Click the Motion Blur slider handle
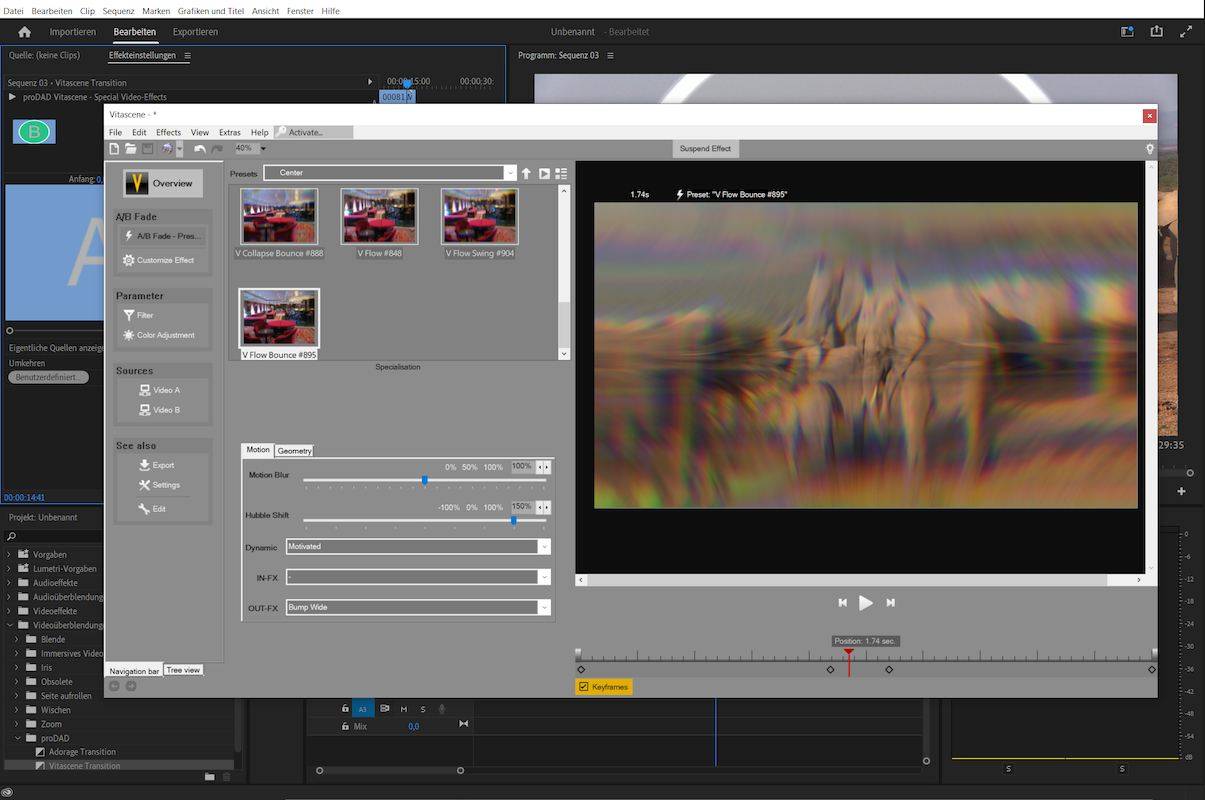 tap(424, 481)
